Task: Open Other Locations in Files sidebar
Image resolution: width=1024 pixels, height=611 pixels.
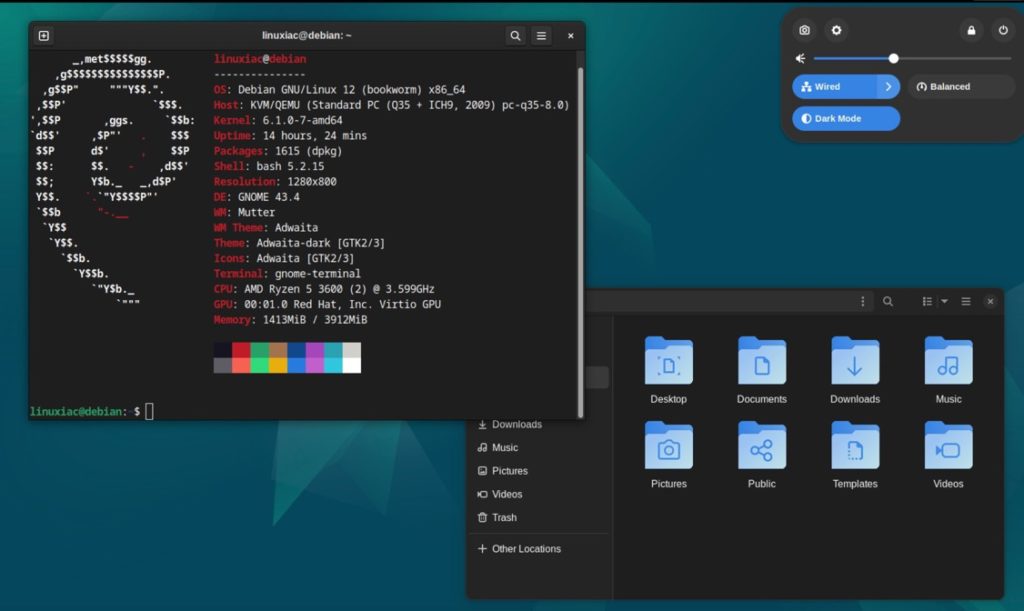Action: click(x=538, y=549)
